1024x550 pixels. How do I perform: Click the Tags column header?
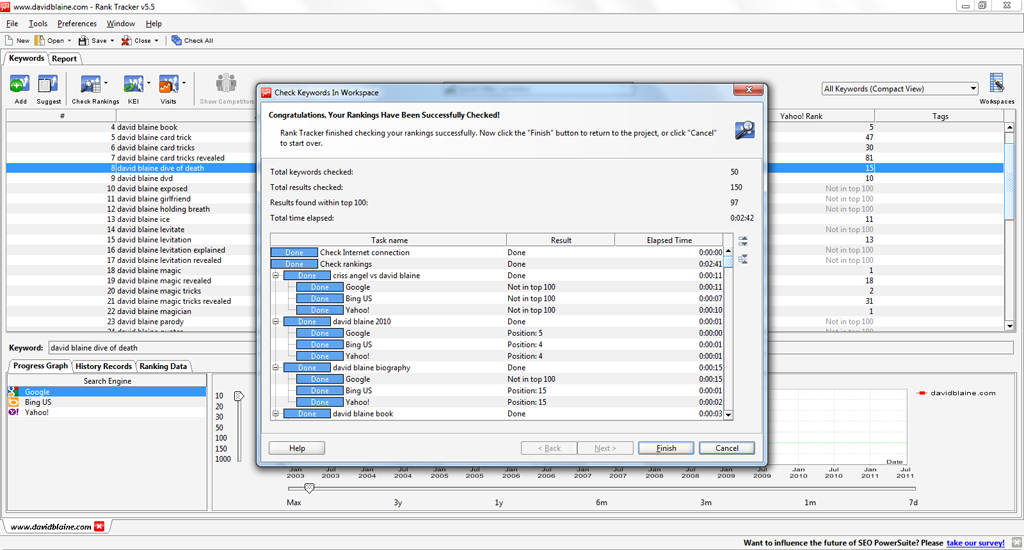tap(940, 116)
